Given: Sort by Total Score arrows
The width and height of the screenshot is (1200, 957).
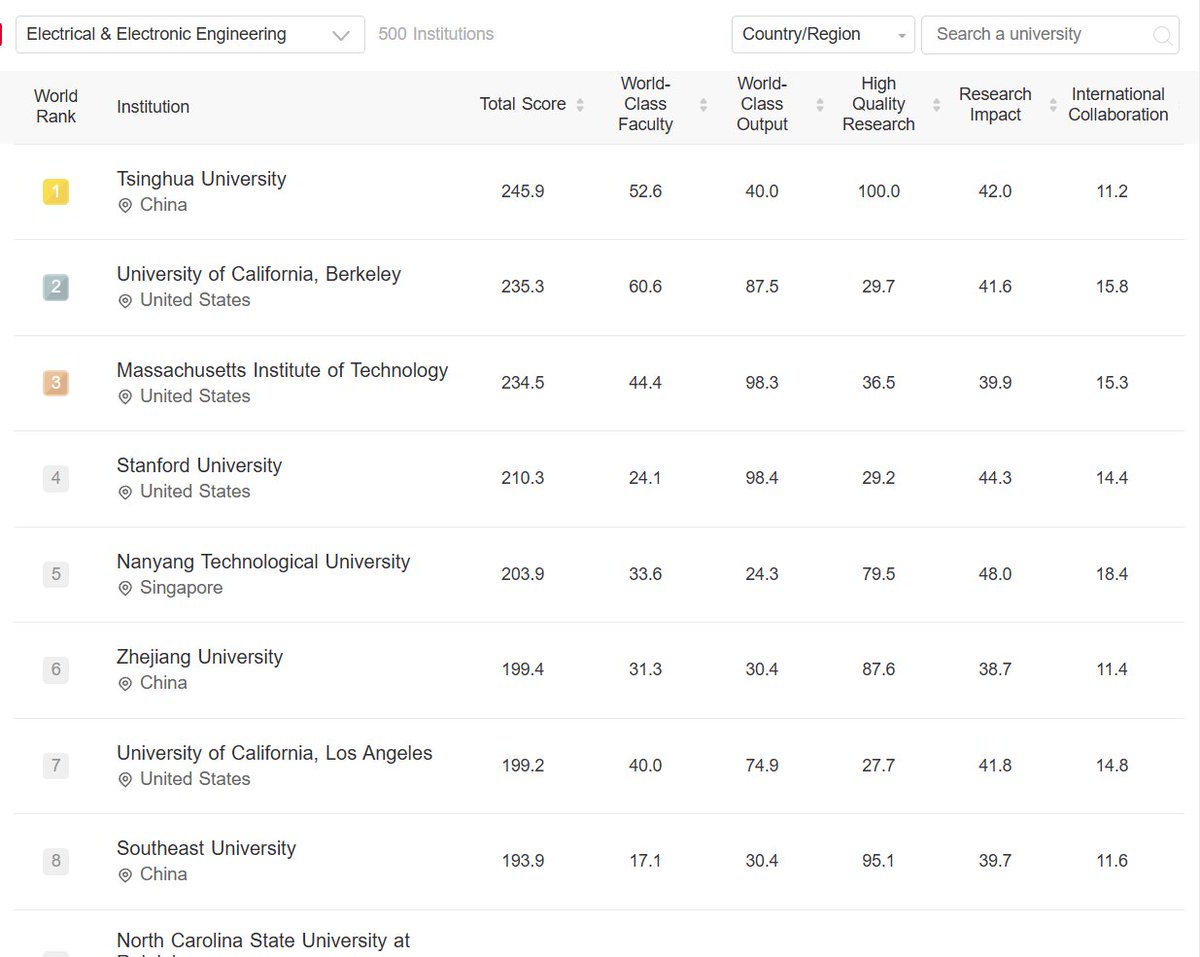Looking at the screenshot, I should [581, 105].
